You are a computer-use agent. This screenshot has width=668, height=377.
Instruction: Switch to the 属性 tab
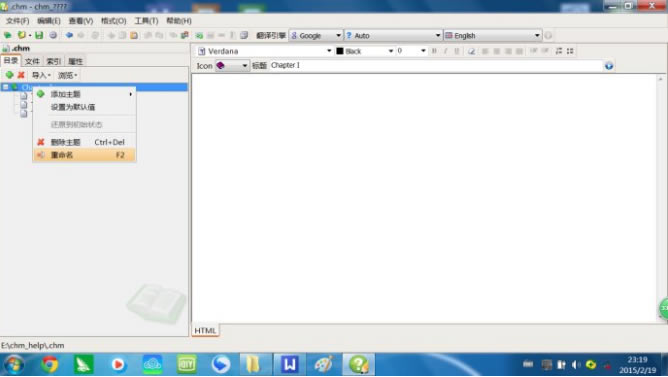click(75, 61)
